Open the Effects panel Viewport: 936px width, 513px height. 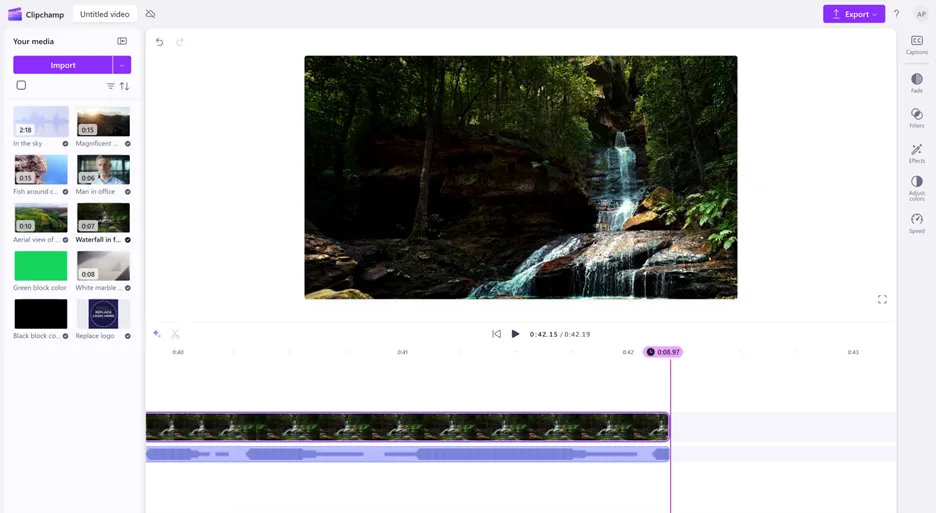pyautogui.click(x=916, y=153)
